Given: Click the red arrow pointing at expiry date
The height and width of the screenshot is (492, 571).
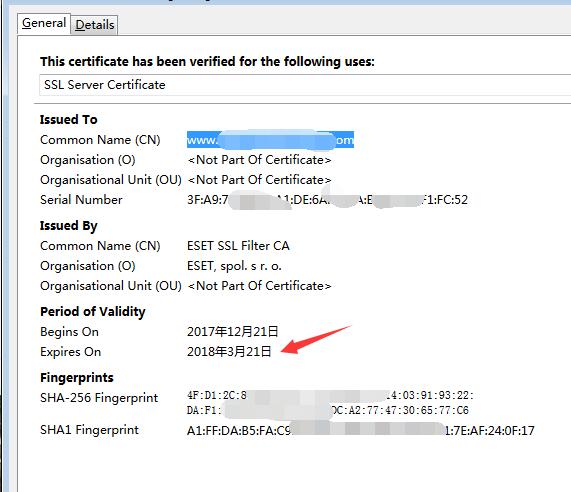Looking at the screenshot, I should coord(316,340).
